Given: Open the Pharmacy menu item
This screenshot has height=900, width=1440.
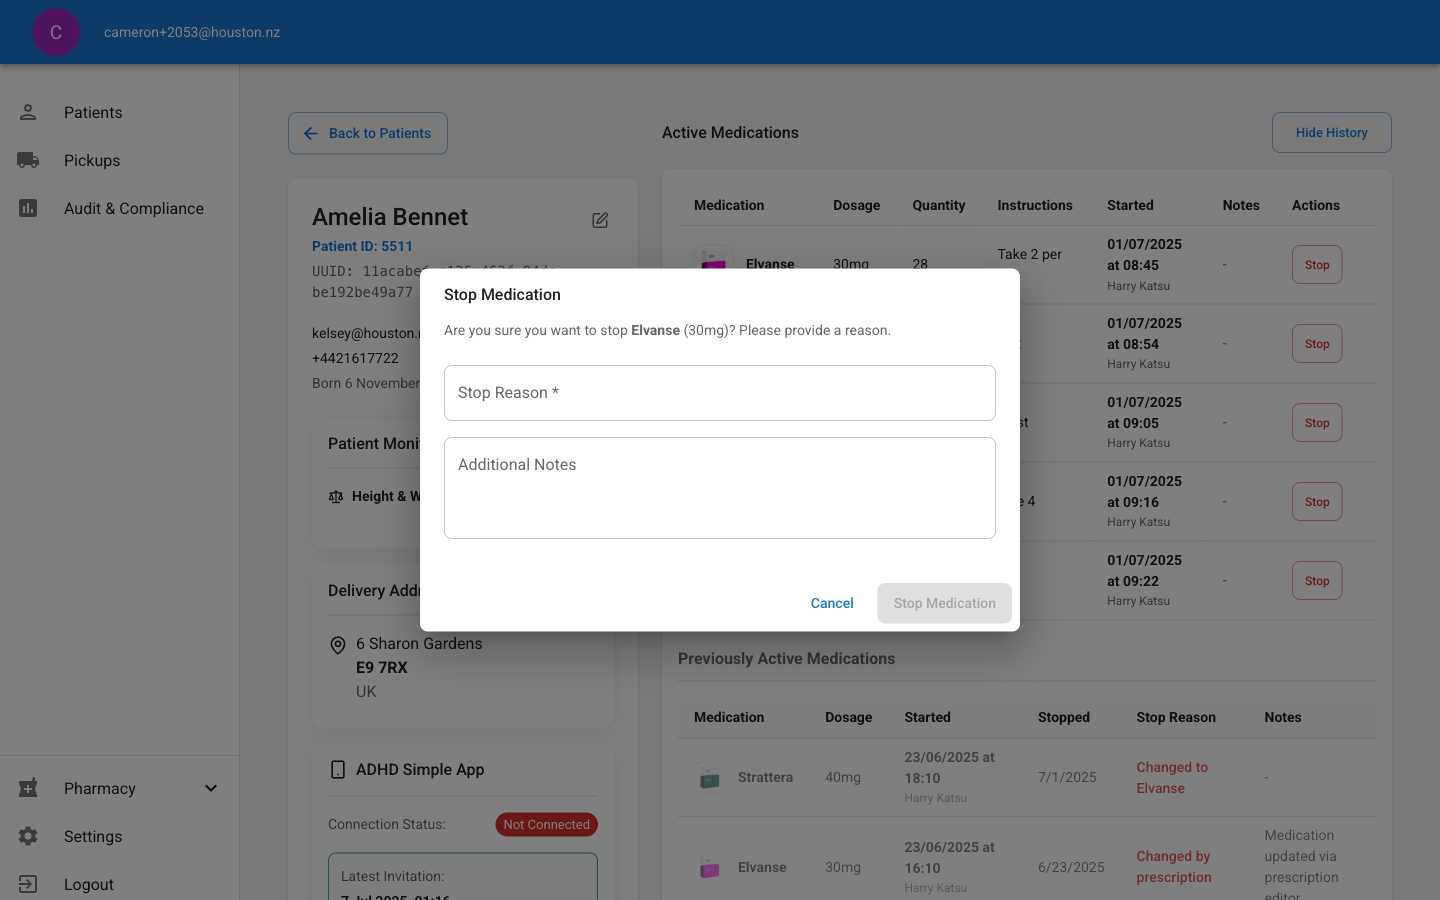Looking at the screenshot, I should [120, 788].
